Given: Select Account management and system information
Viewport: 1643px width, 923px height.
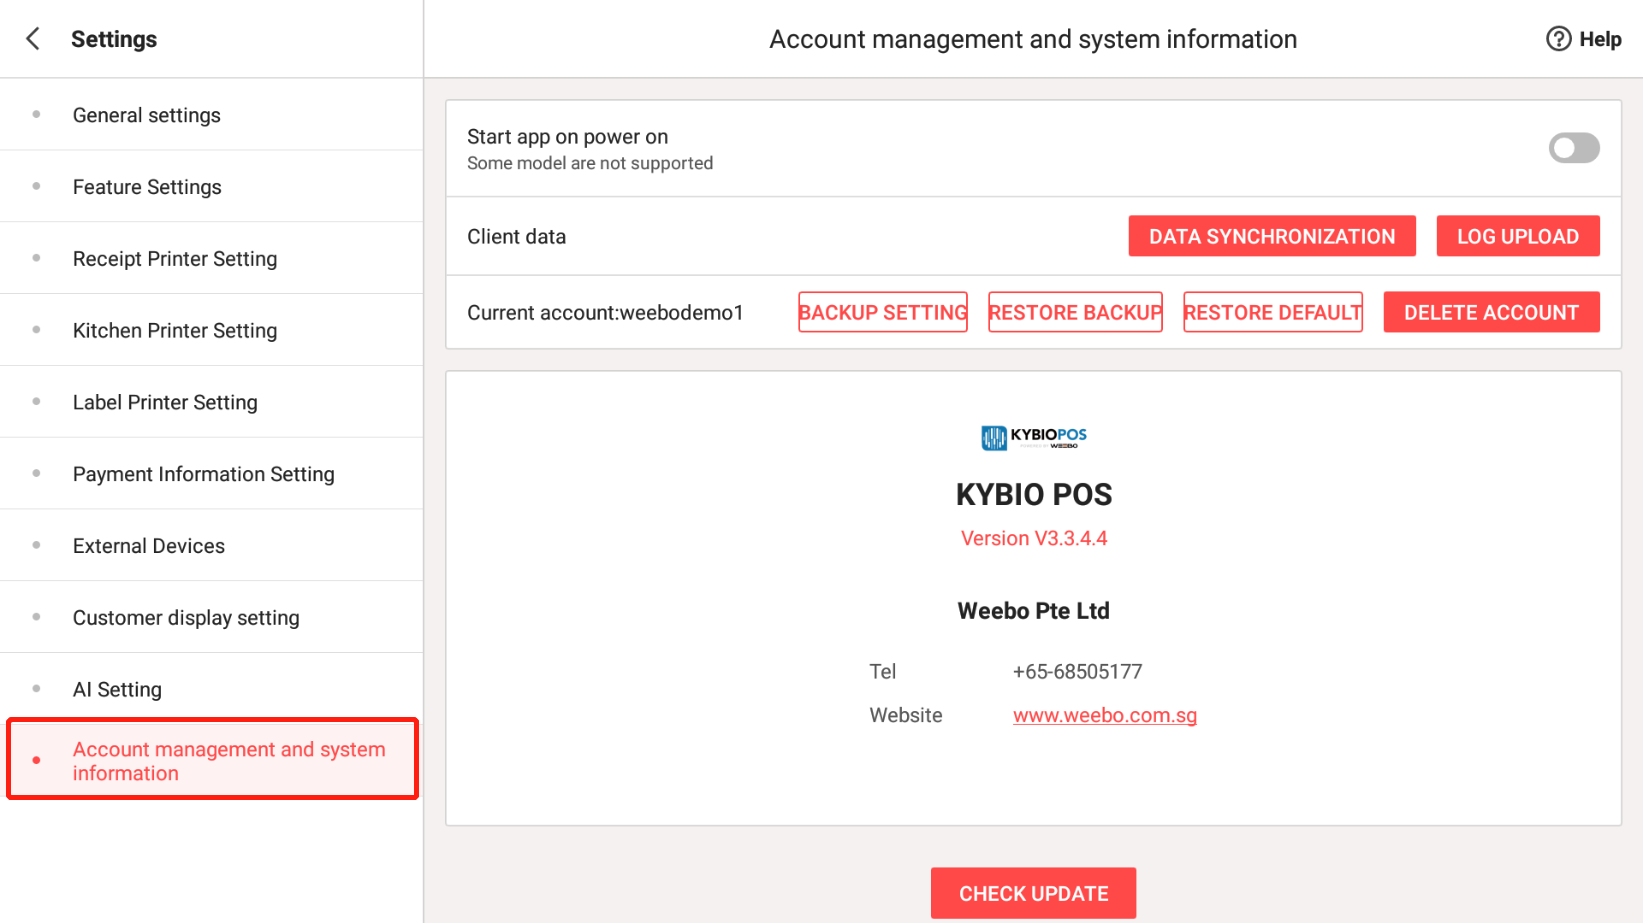Looking at the screenshot, I should click(x=212, y=759).
